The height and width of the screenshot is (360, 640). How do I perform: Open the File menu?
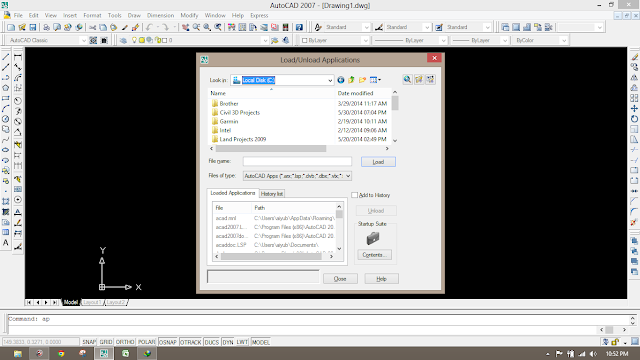coord(18,16)
